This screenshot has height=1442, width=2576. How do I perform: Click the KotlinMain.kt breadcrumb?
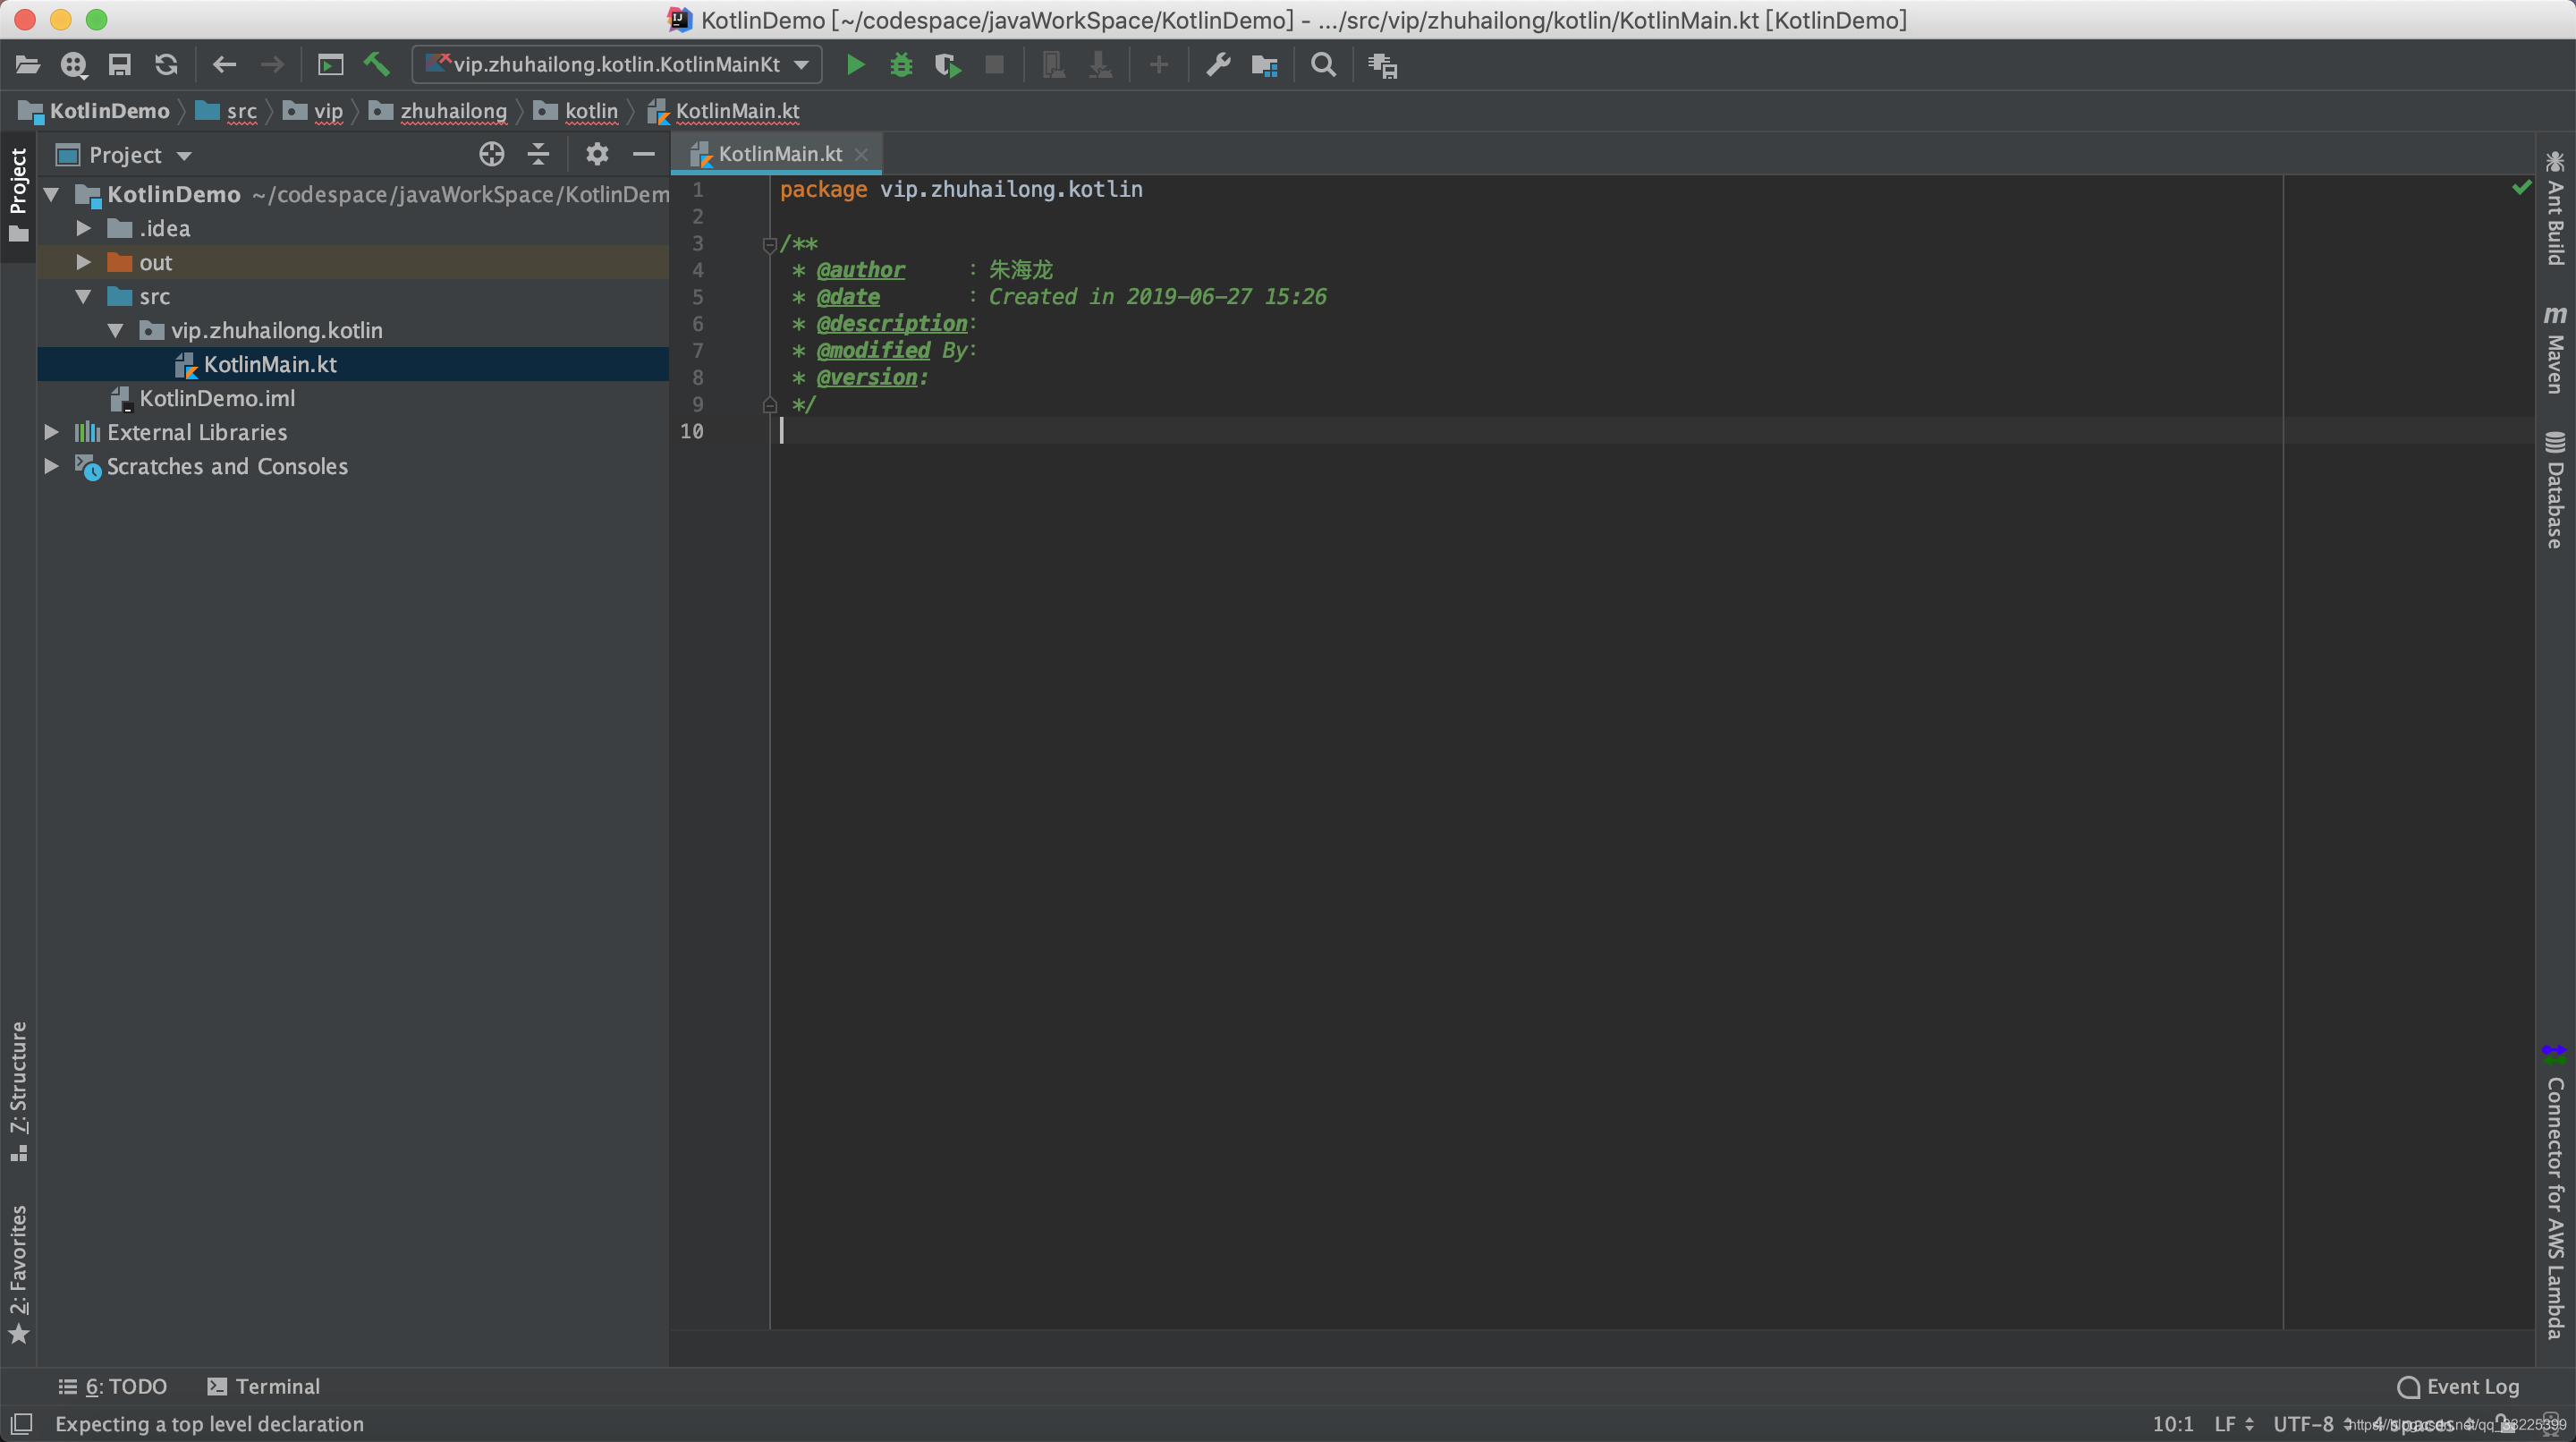(x=724, y=111)
